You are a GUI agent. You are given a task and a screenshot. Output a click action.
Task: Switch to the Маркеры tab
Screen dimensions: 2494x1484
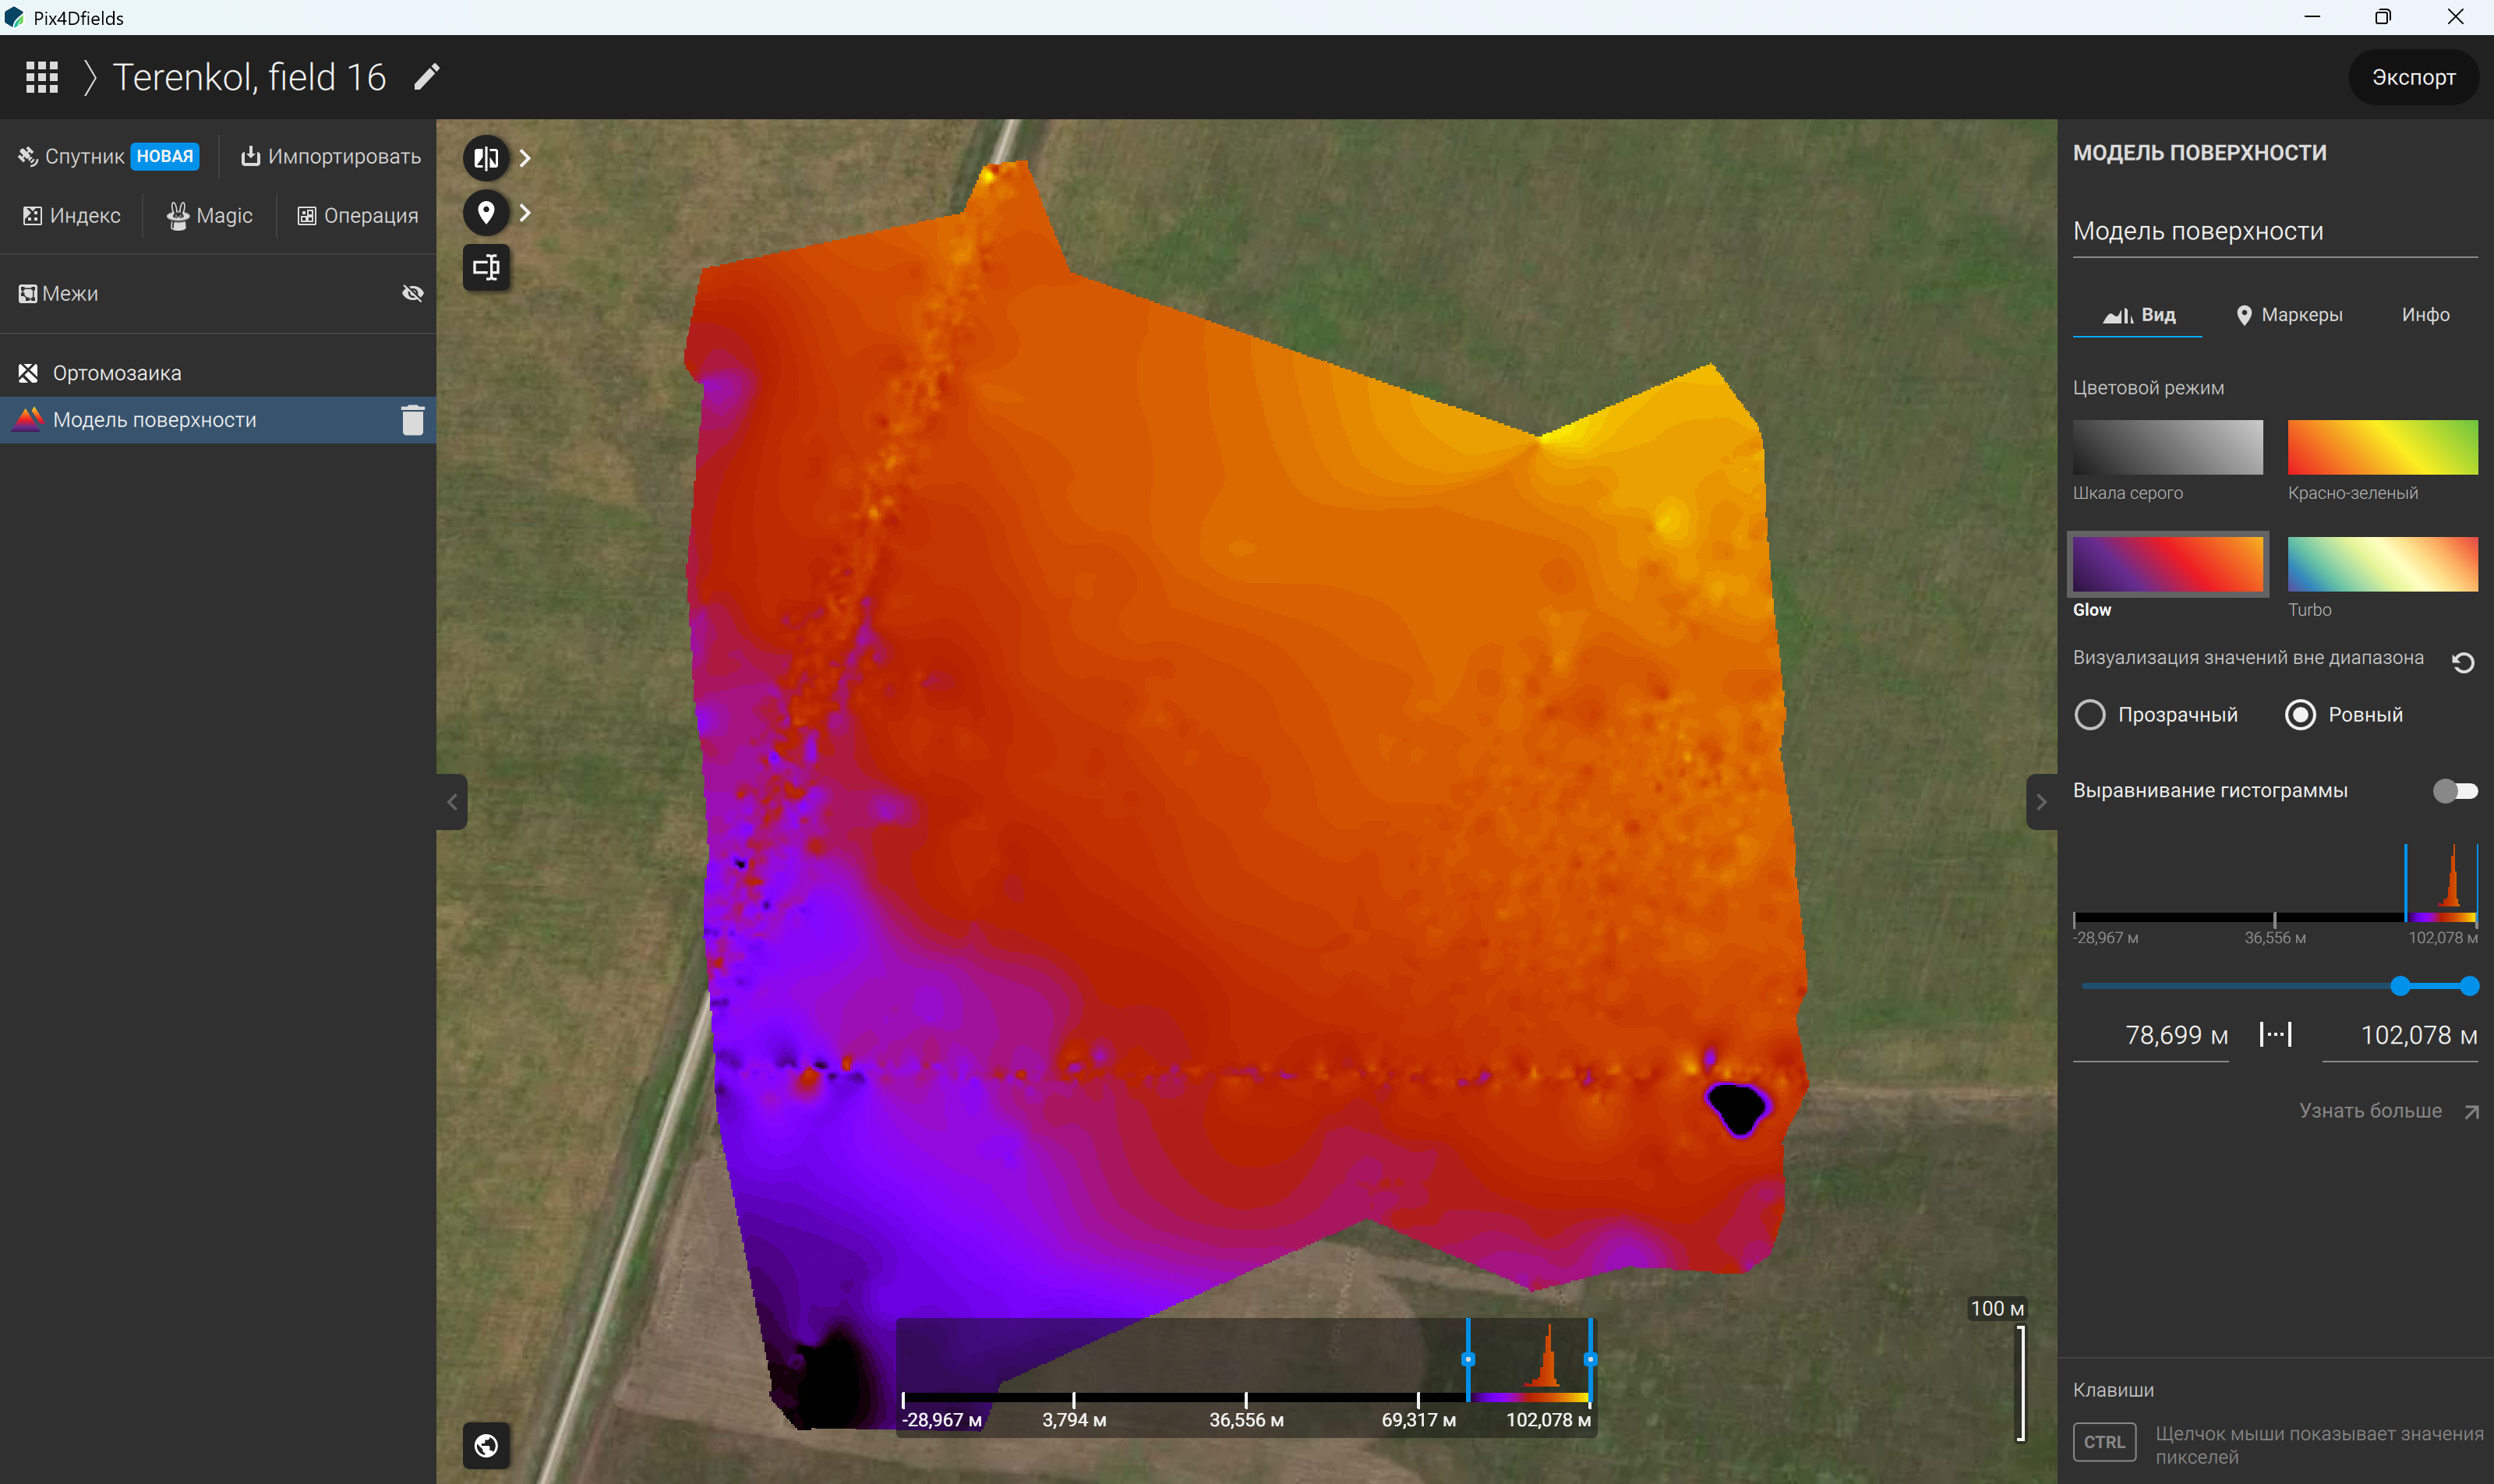tap(2289, 315)
